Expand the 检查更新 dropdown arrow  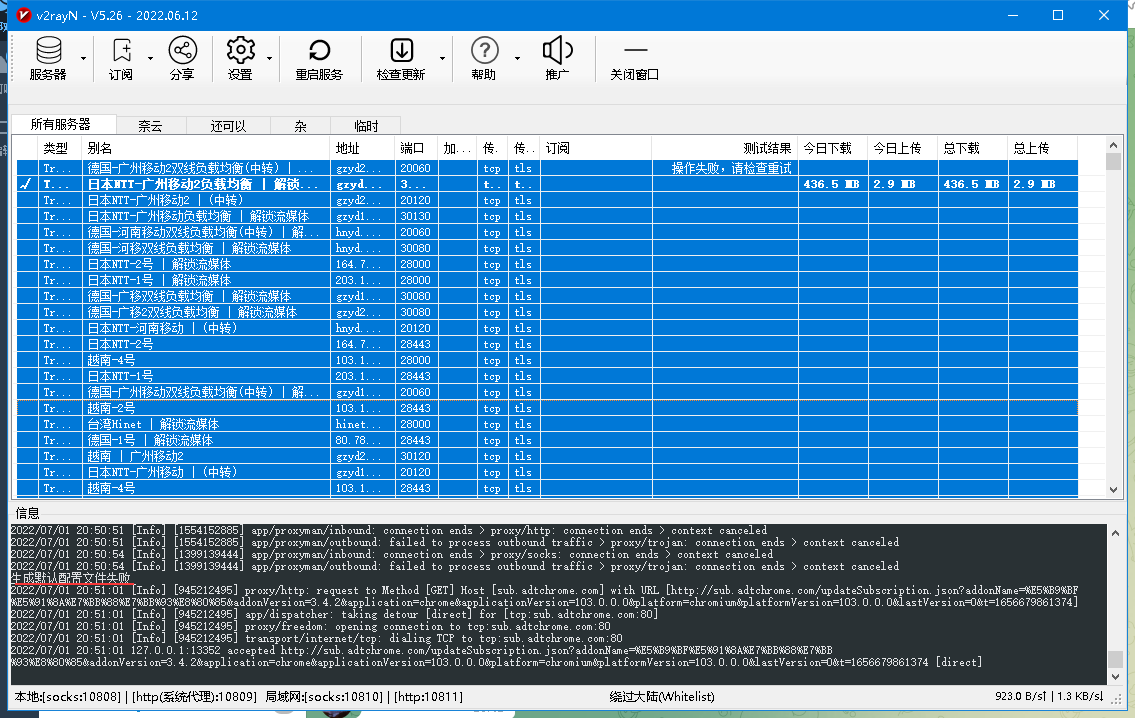tap(442, 58)
